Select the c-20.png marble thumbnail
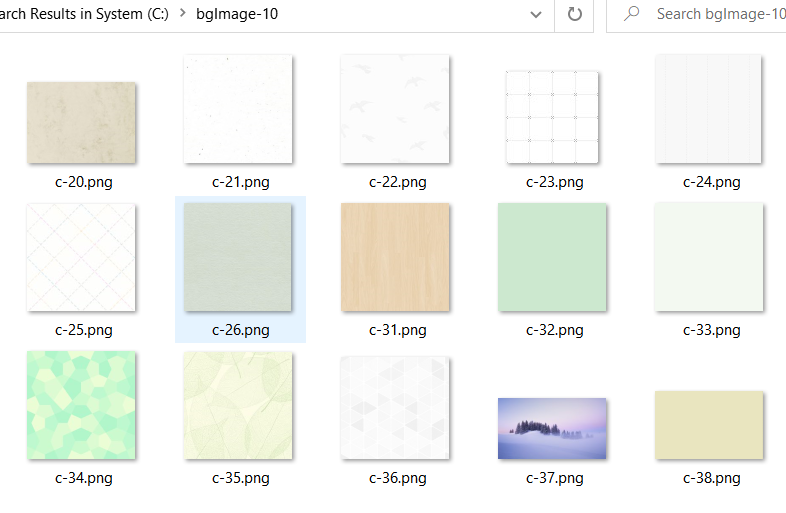Viewport: 786px width, 513px height. [x=81, y=122]
